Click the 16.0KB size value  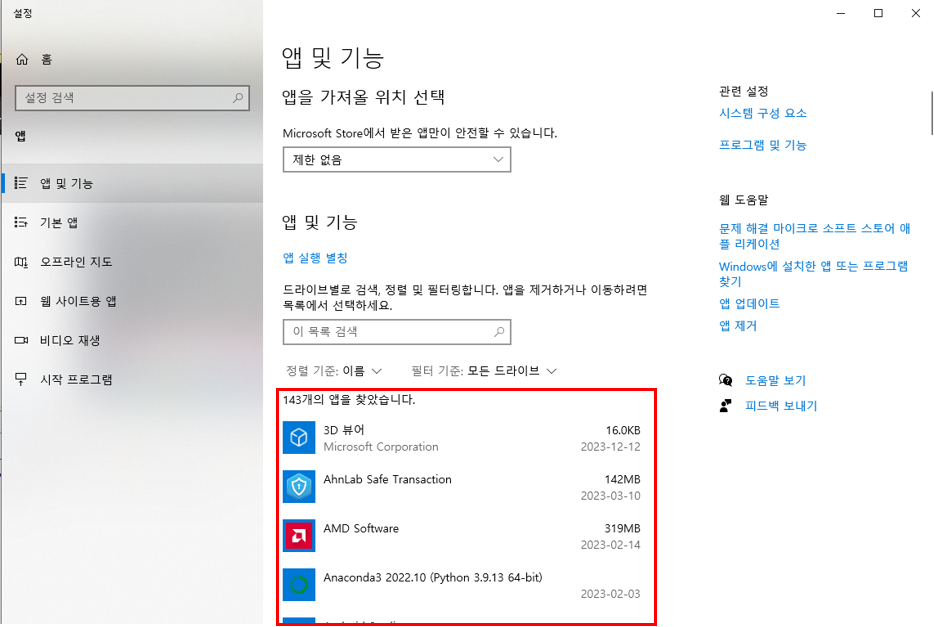[623, 430]
